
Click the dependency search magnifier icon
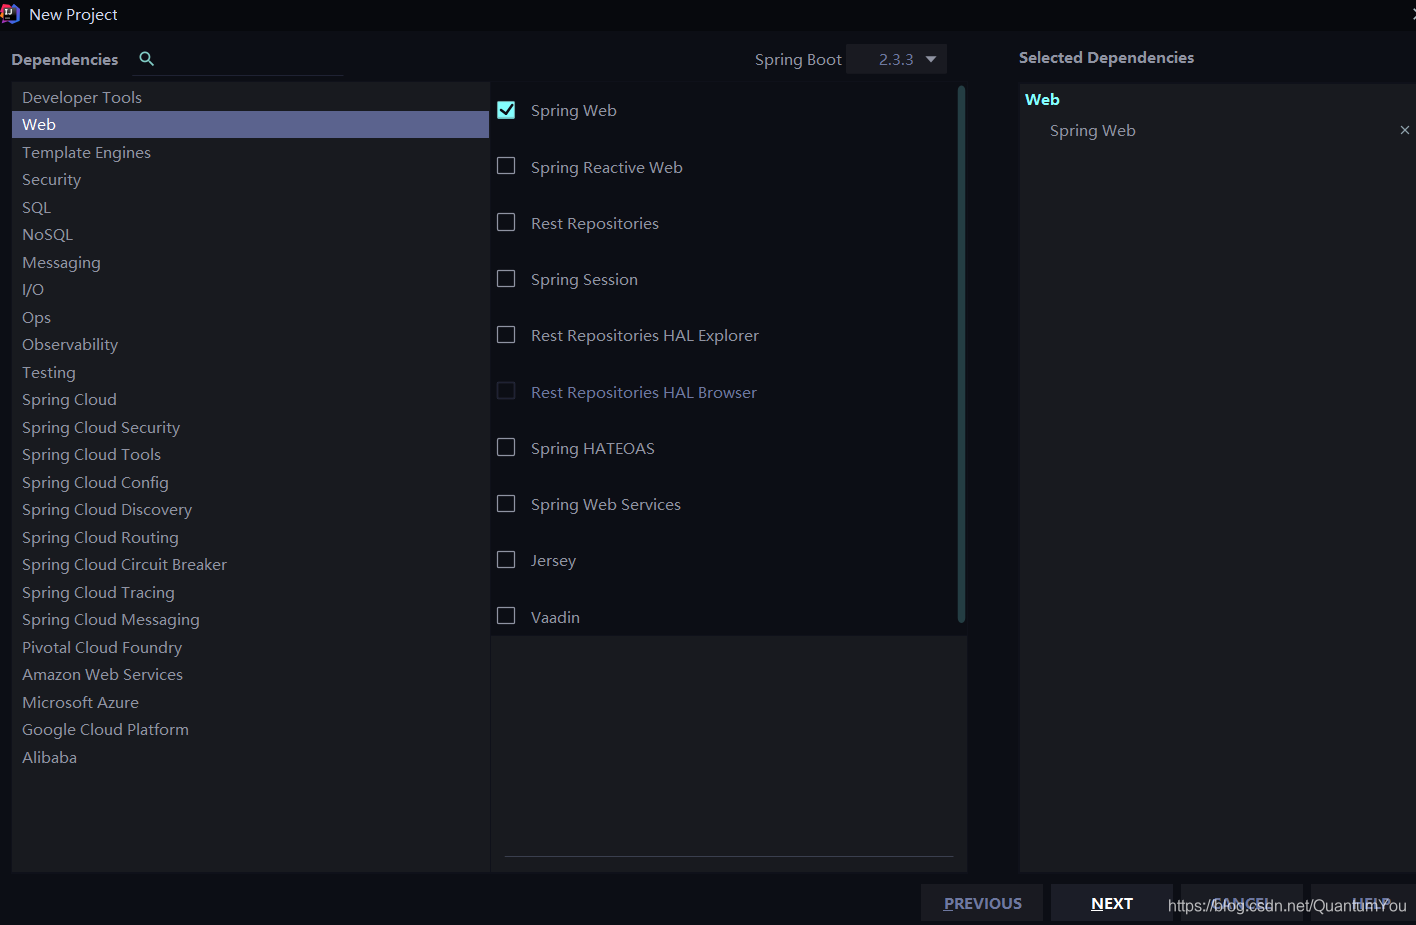146,59
